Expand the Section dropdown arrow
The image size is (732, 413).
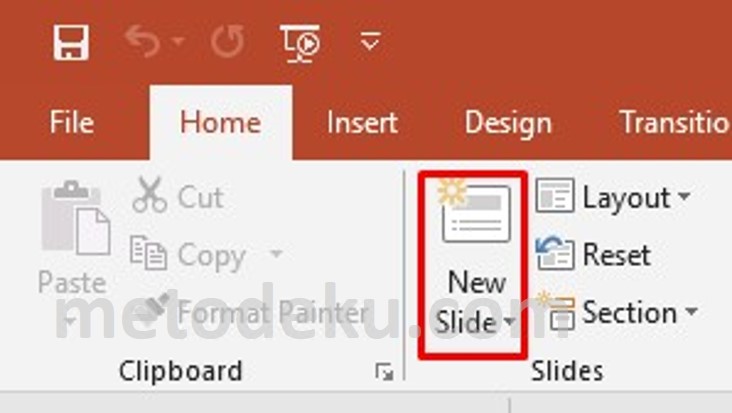pos(691,311)
